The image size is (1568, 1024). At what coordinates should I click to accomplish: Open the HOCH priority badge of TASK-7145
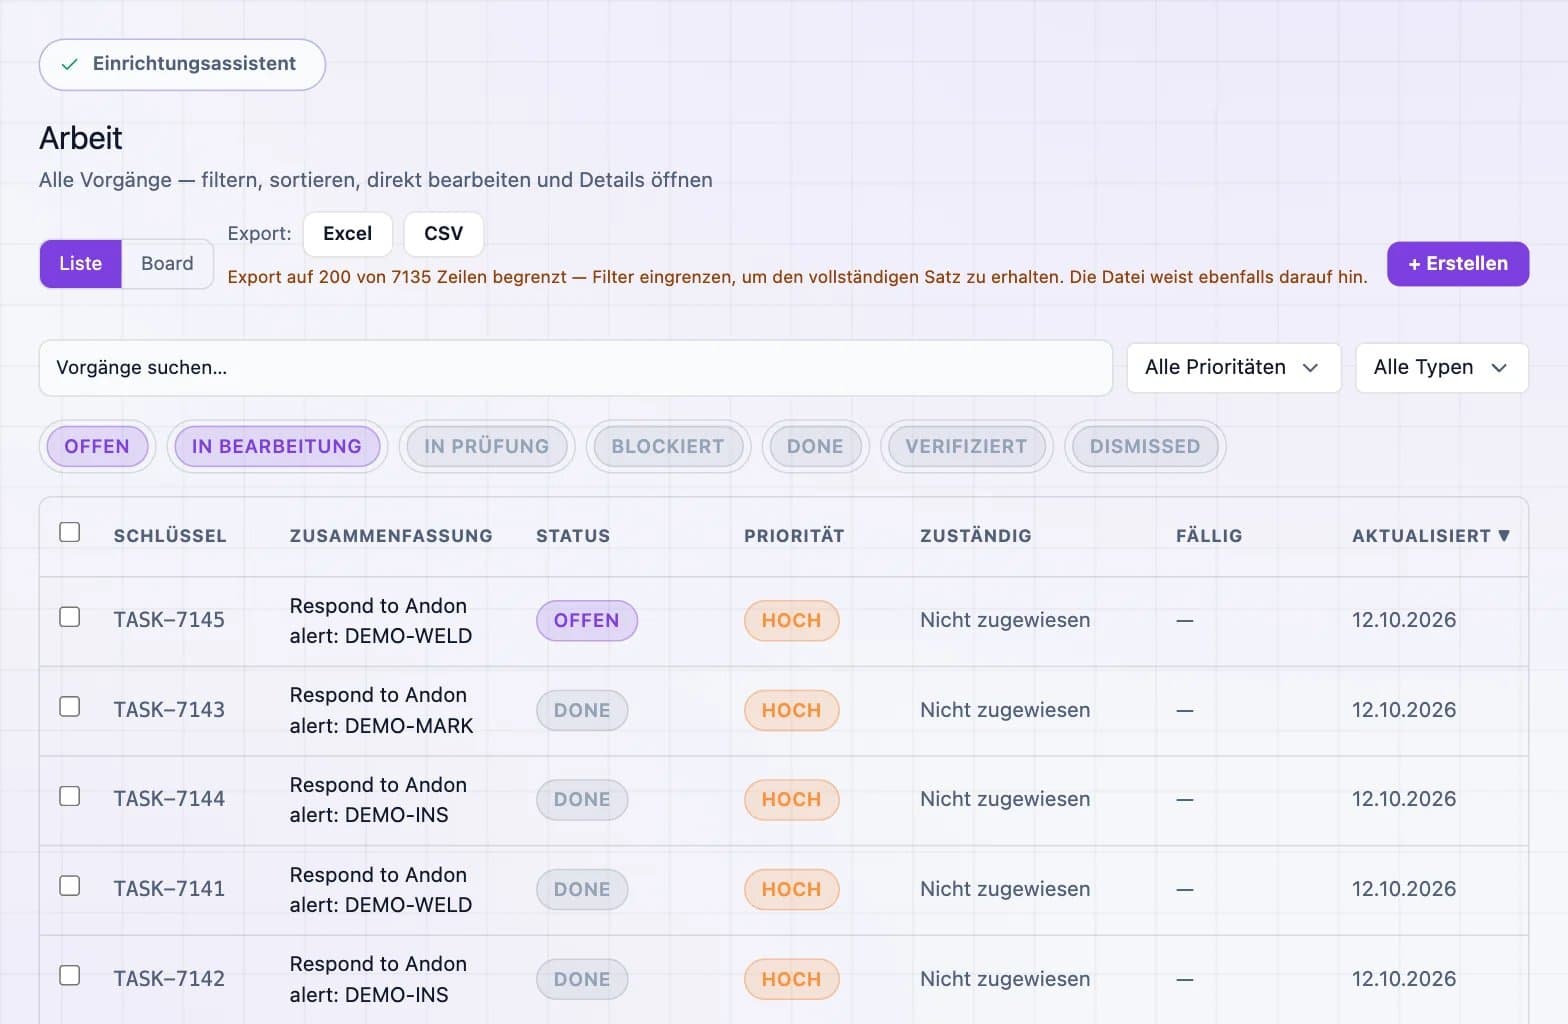click(791, 621)
